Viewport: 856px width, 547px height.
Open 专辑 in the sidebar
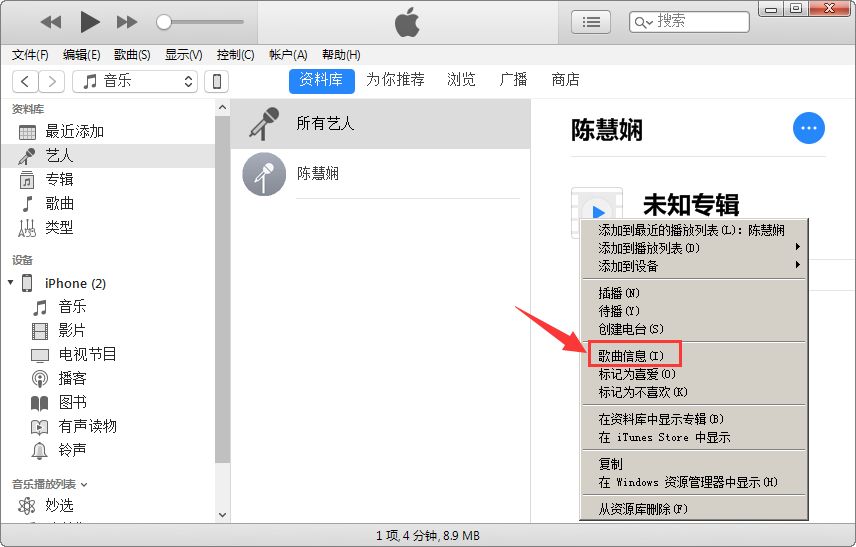59,179
